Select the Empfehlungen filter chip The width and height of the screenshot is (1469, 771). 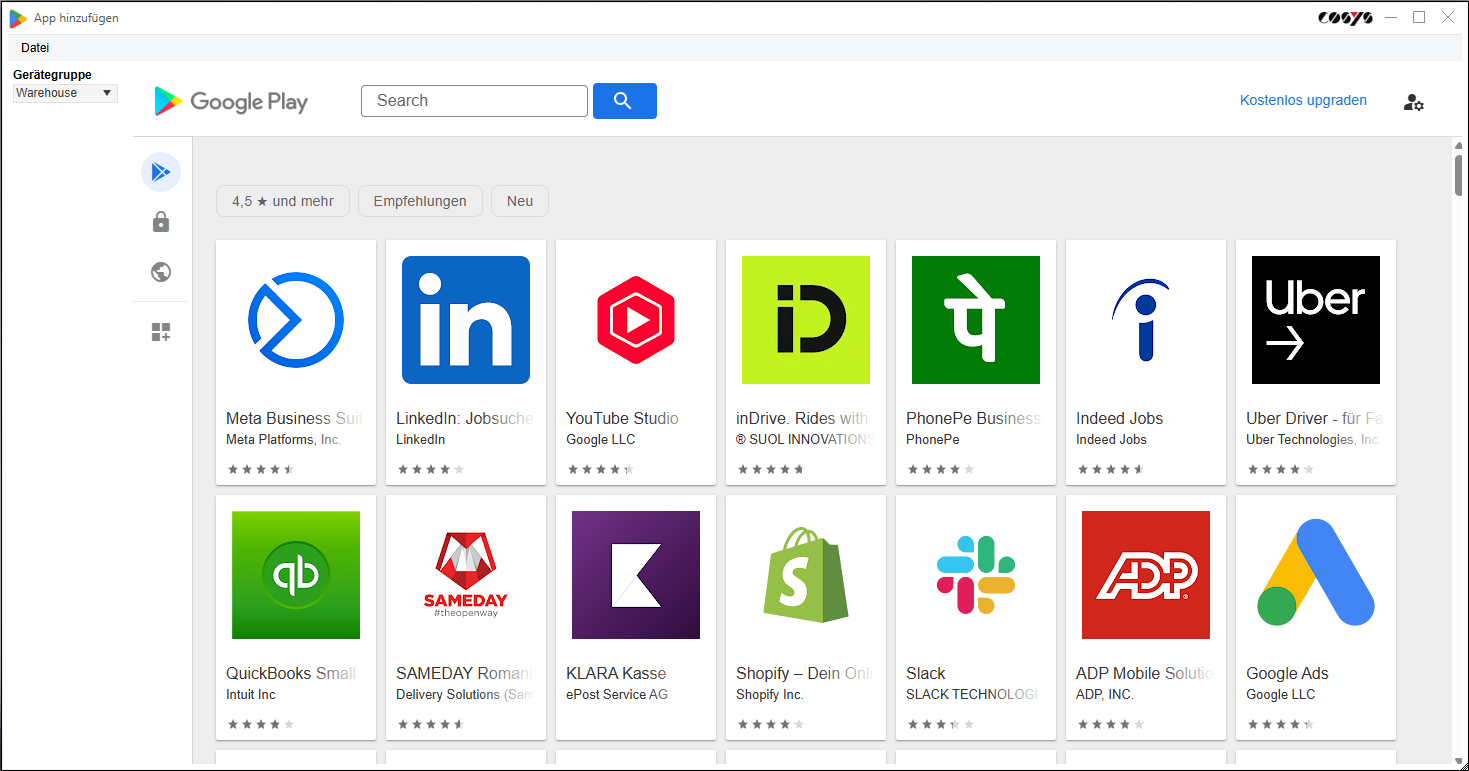tap(420, 201)
